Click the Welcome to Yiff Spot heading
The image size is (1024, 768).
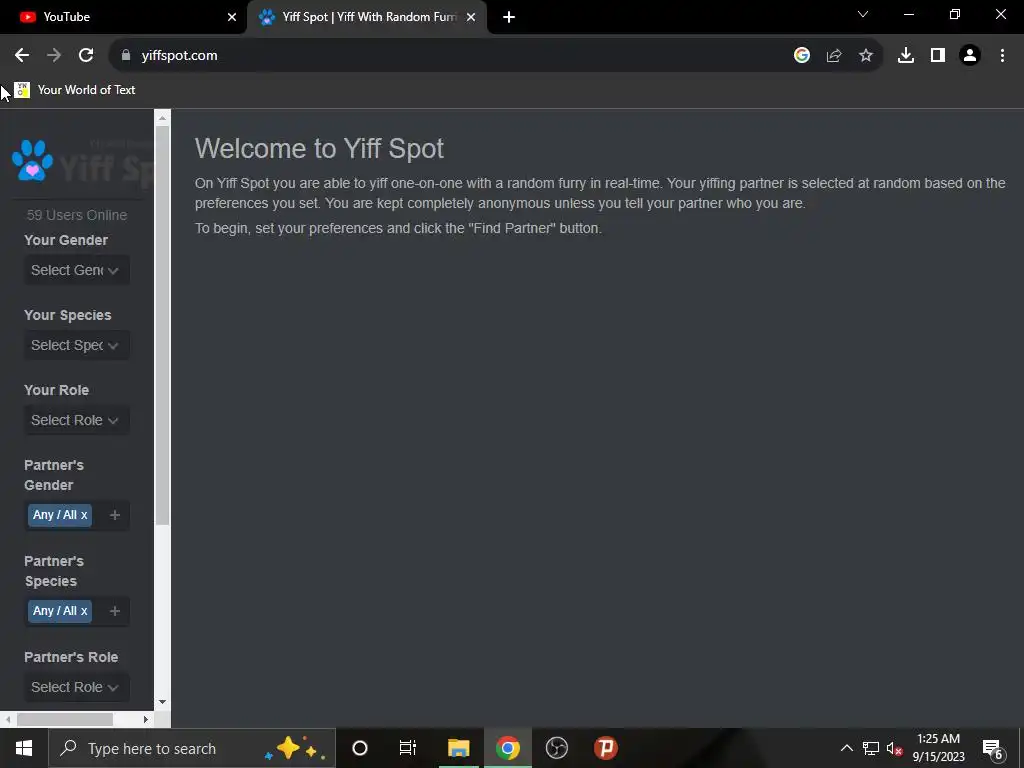click(x=319, y=148)
